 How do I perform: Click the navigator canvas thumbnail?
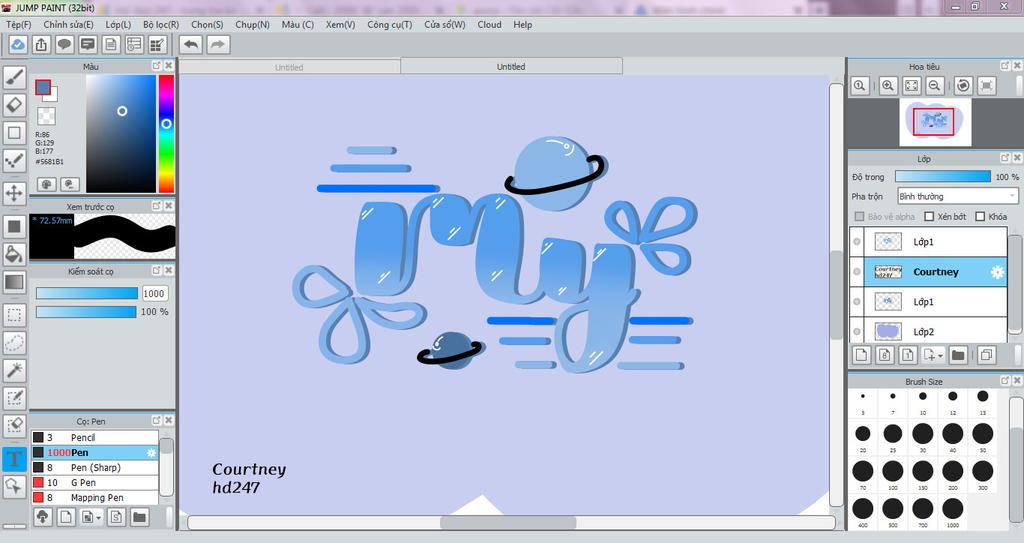[935, 122]
